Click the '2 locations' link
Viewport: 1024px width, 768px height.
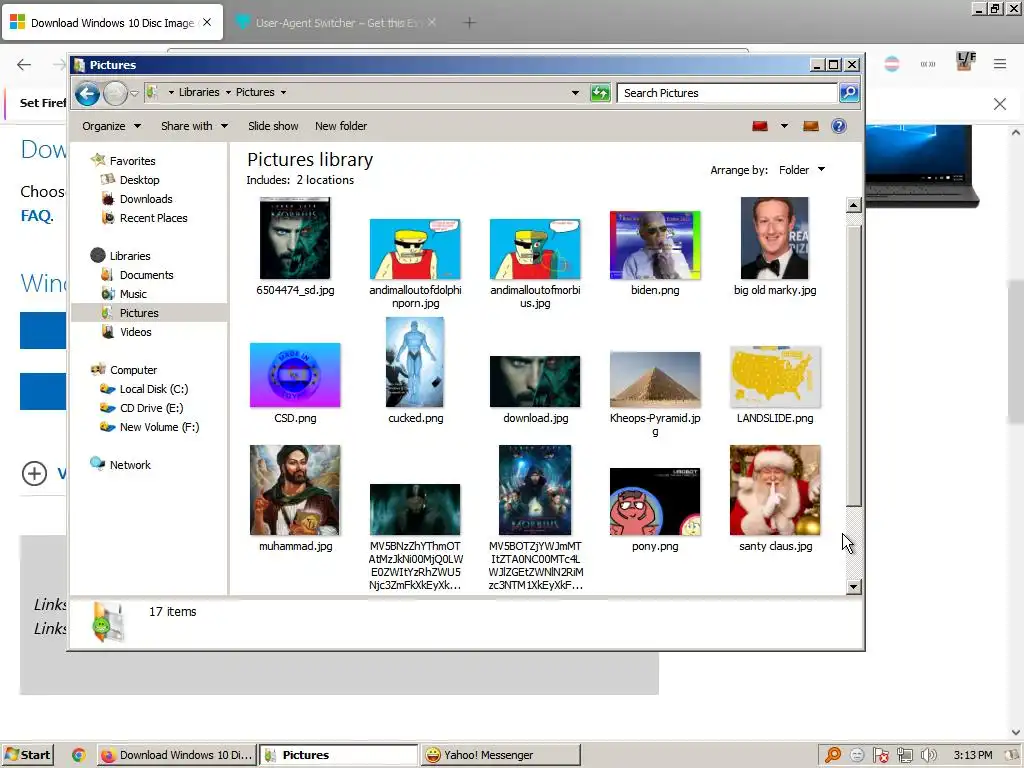tap(325, 180)
